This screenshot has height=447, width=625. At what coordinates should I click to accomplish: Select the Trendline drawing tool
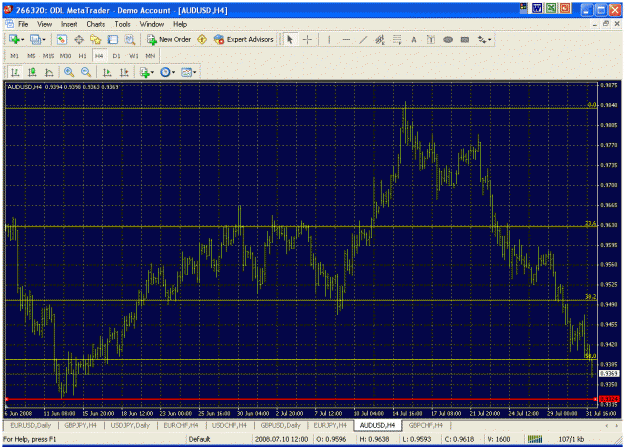363,39
